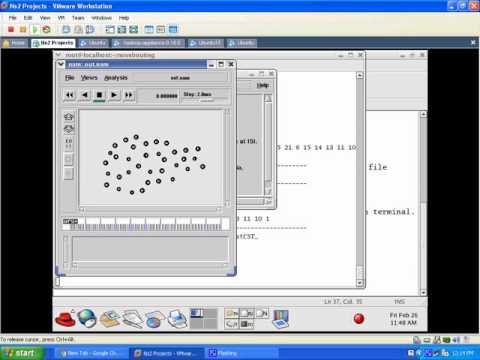Click the display settings icon in Linux panel
The width and height of the screenshot is (480, 360).
(x=280, y=319)
